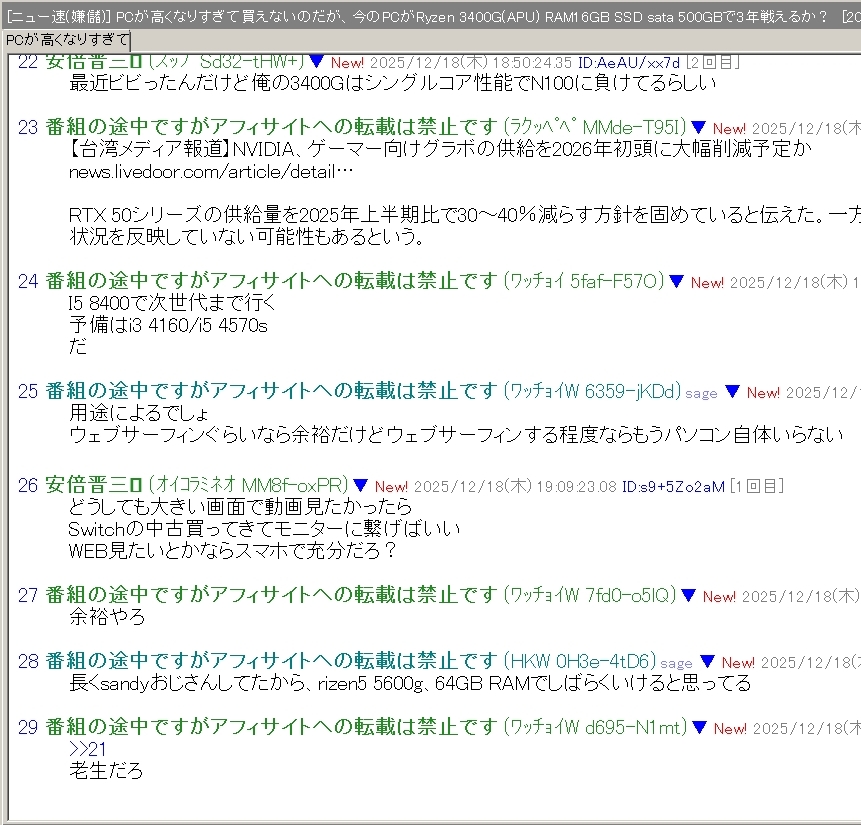Click the blue triangle on post 23
The width and height of the screenshot is (861, 825).
[x=699, y=128]
